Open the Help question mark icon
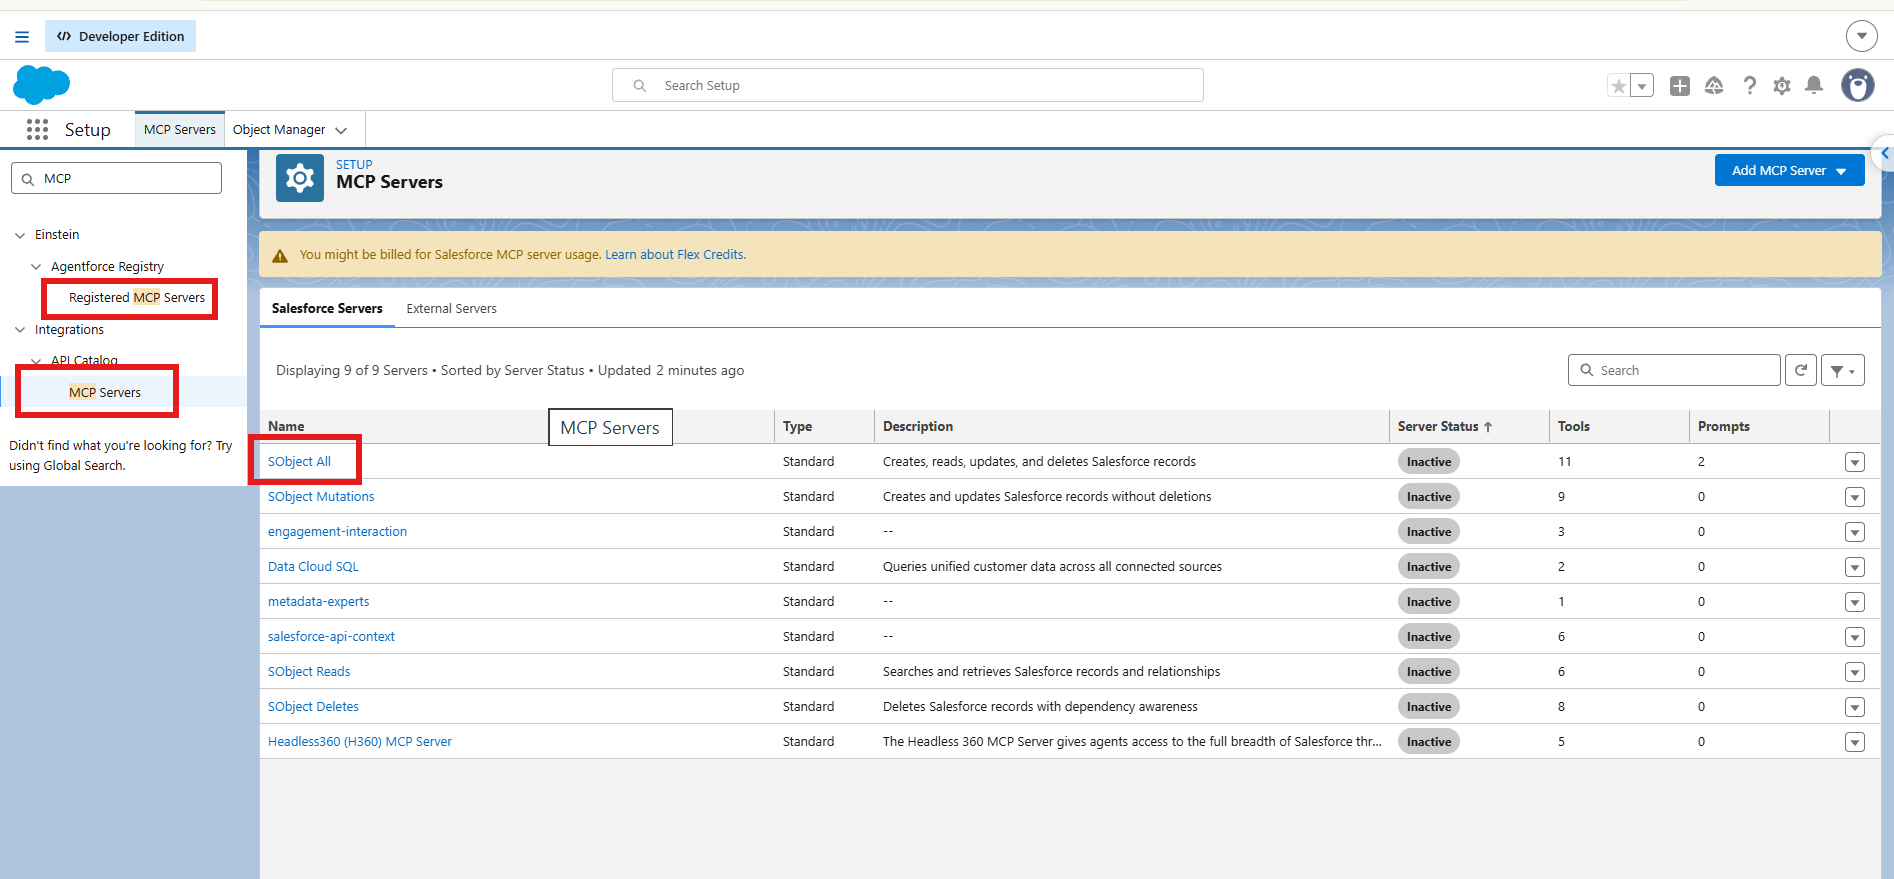This screenshot has height=879, width=1894. pyautogui.click(x=1749, y=86)
